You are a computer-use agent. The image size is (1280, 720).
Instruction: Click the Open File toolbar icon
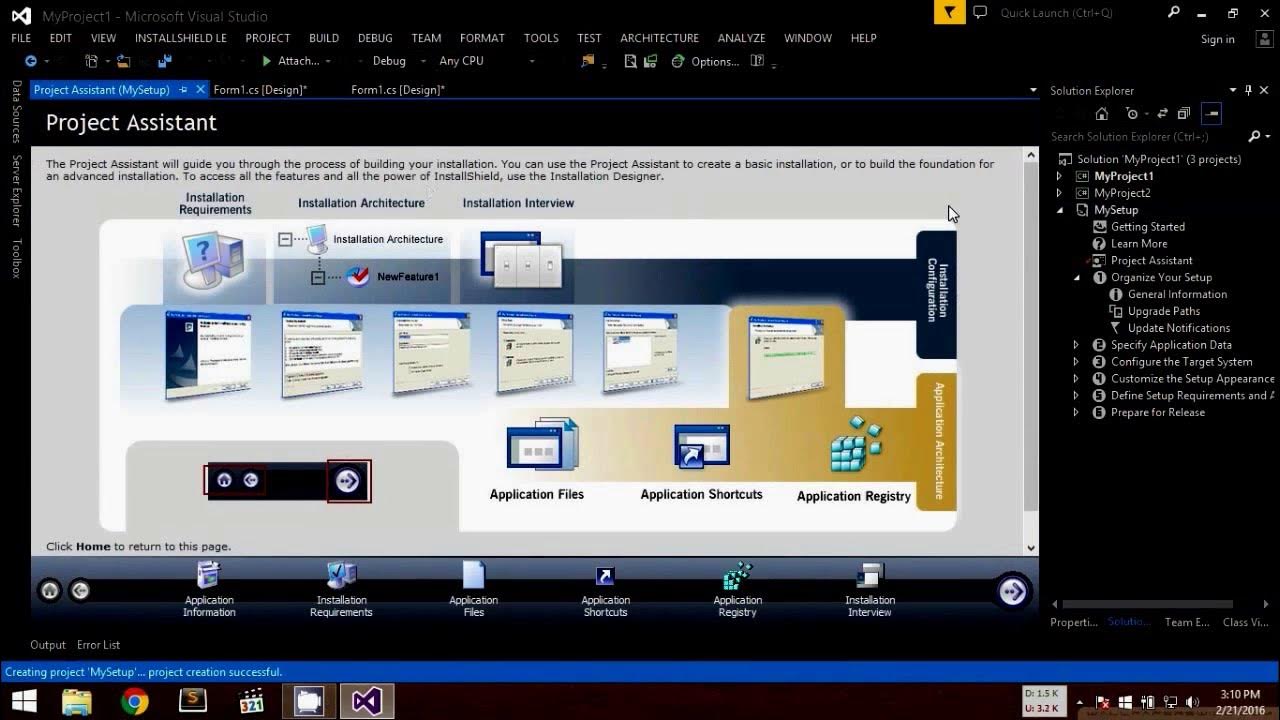(x=123, y=61)
